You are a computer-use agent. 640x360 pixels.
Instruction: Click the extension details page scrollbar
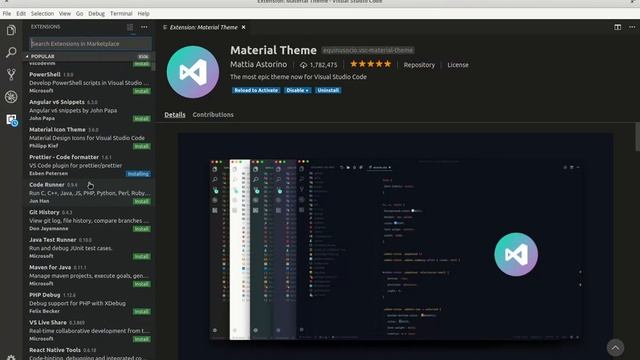637,137
